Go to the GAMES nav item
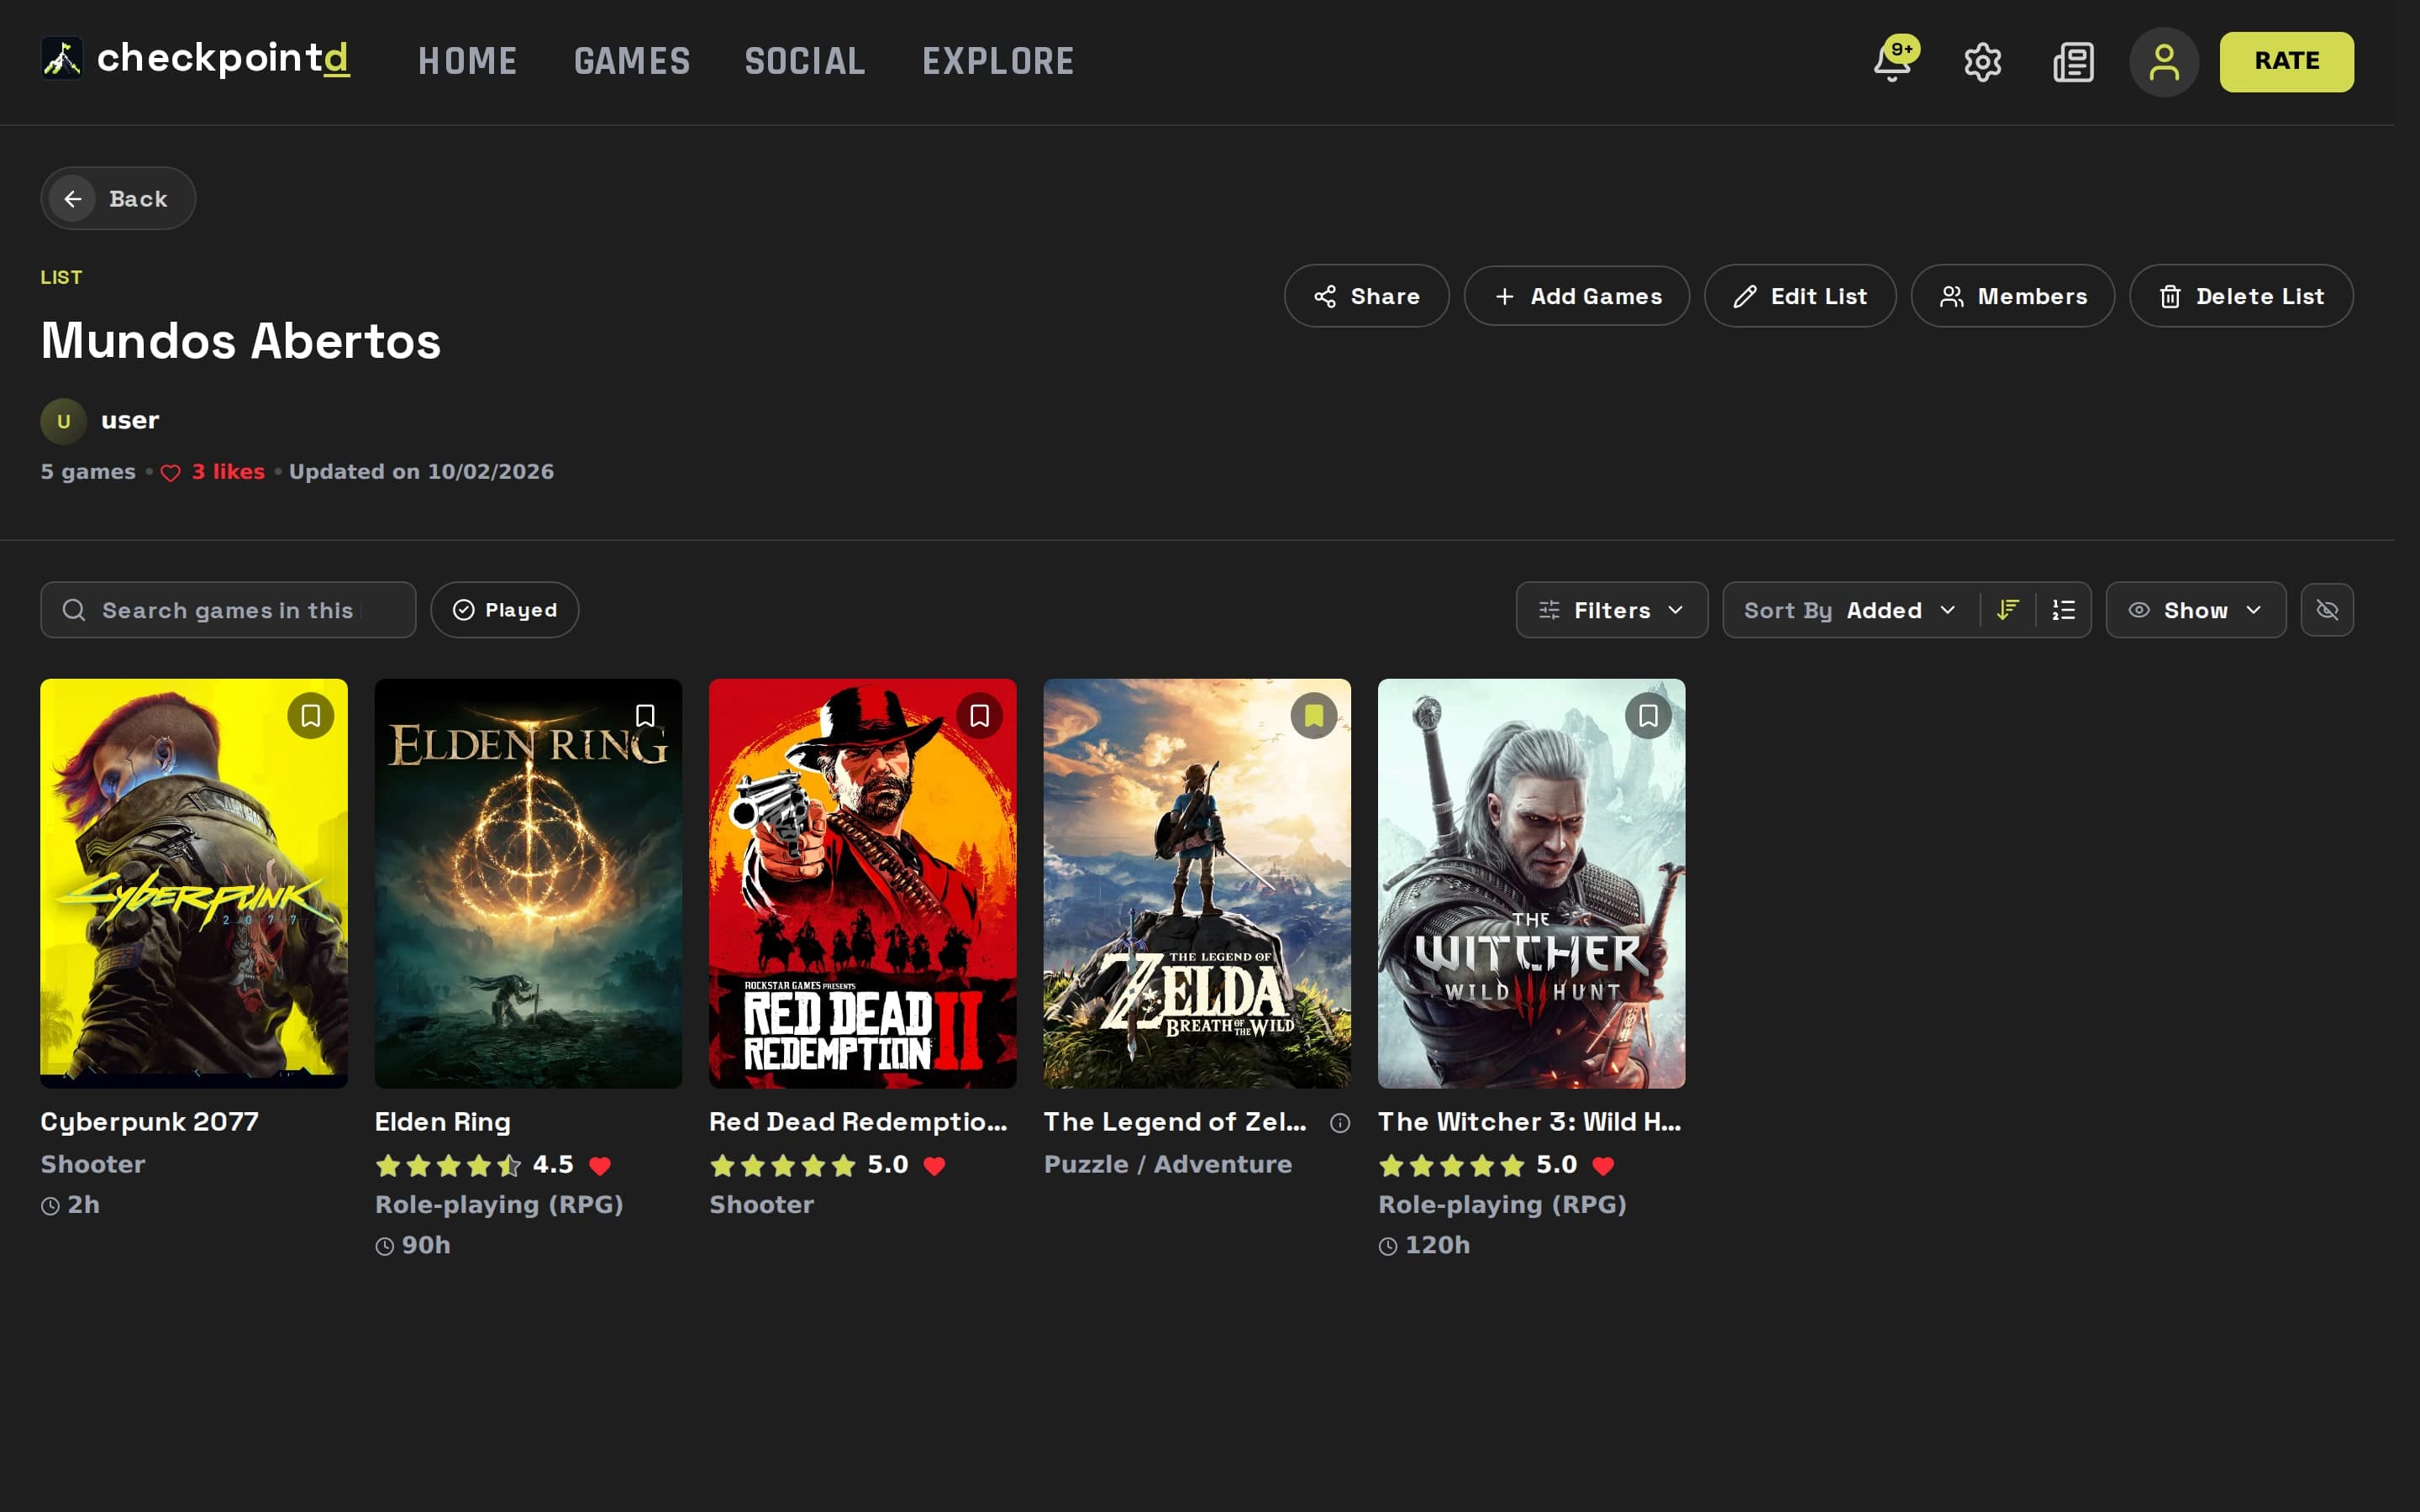Viewport: 2420px width, 1512px height. [632, 62]
